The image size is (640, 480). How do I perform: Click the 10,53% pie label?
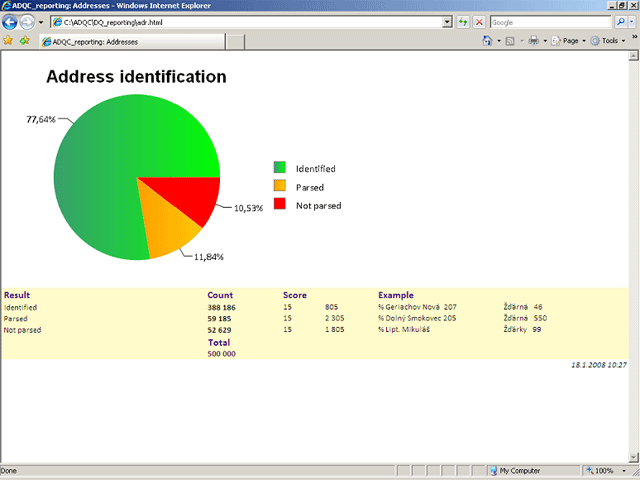[x=248, y=208]
